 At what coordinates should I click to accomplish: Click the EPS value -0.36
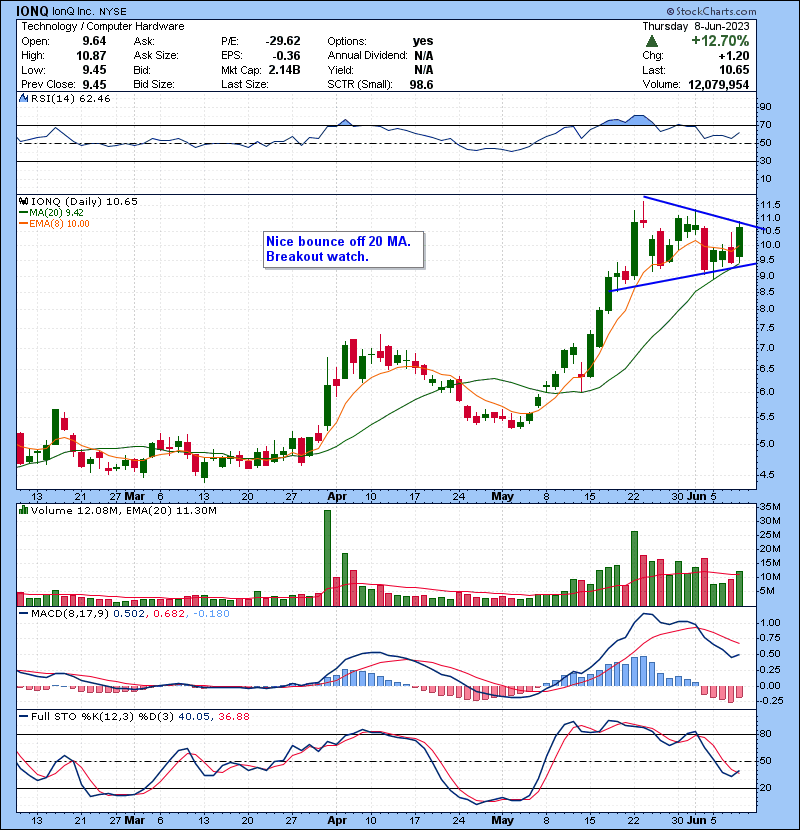[286, 56]
